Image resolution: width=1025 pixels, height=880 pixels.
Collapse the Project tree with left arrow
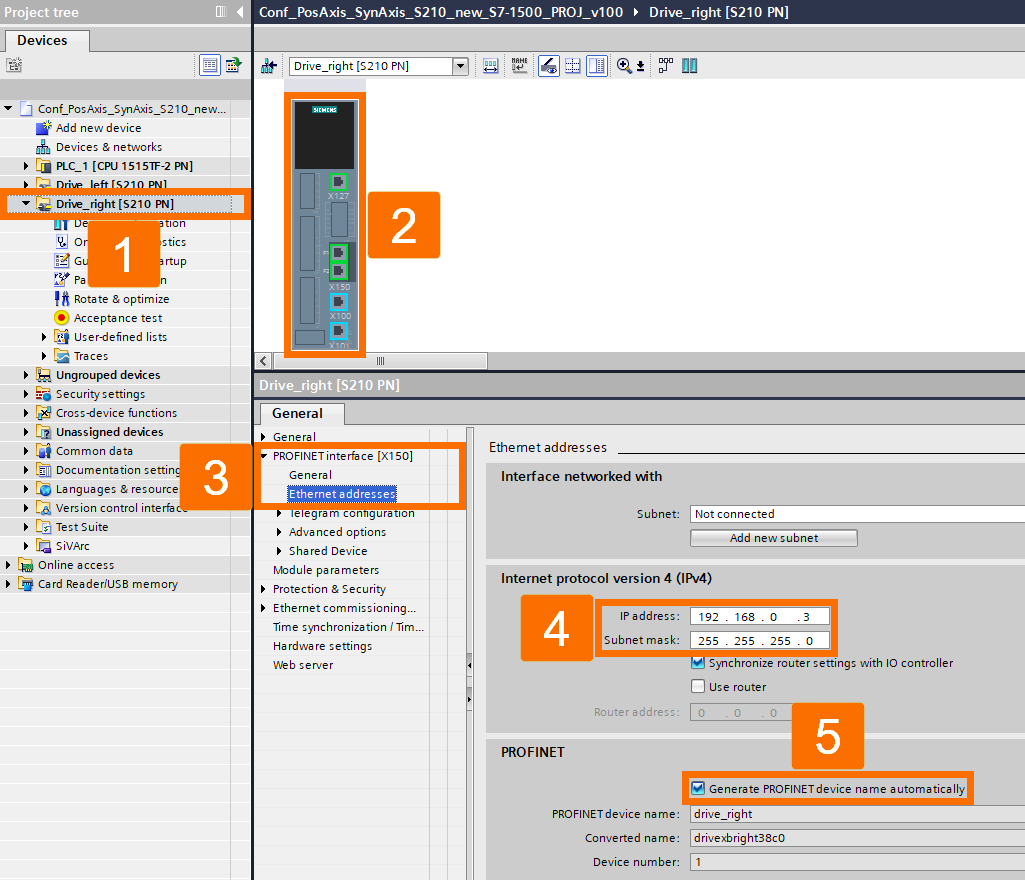(240, 12)
